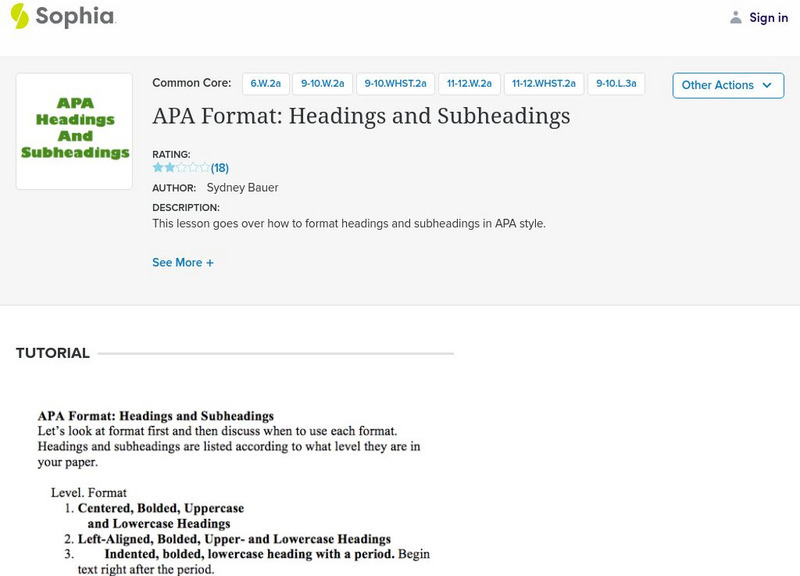Choose the 11-12.W.2a standard tag
800x576 pixels.
468,85
